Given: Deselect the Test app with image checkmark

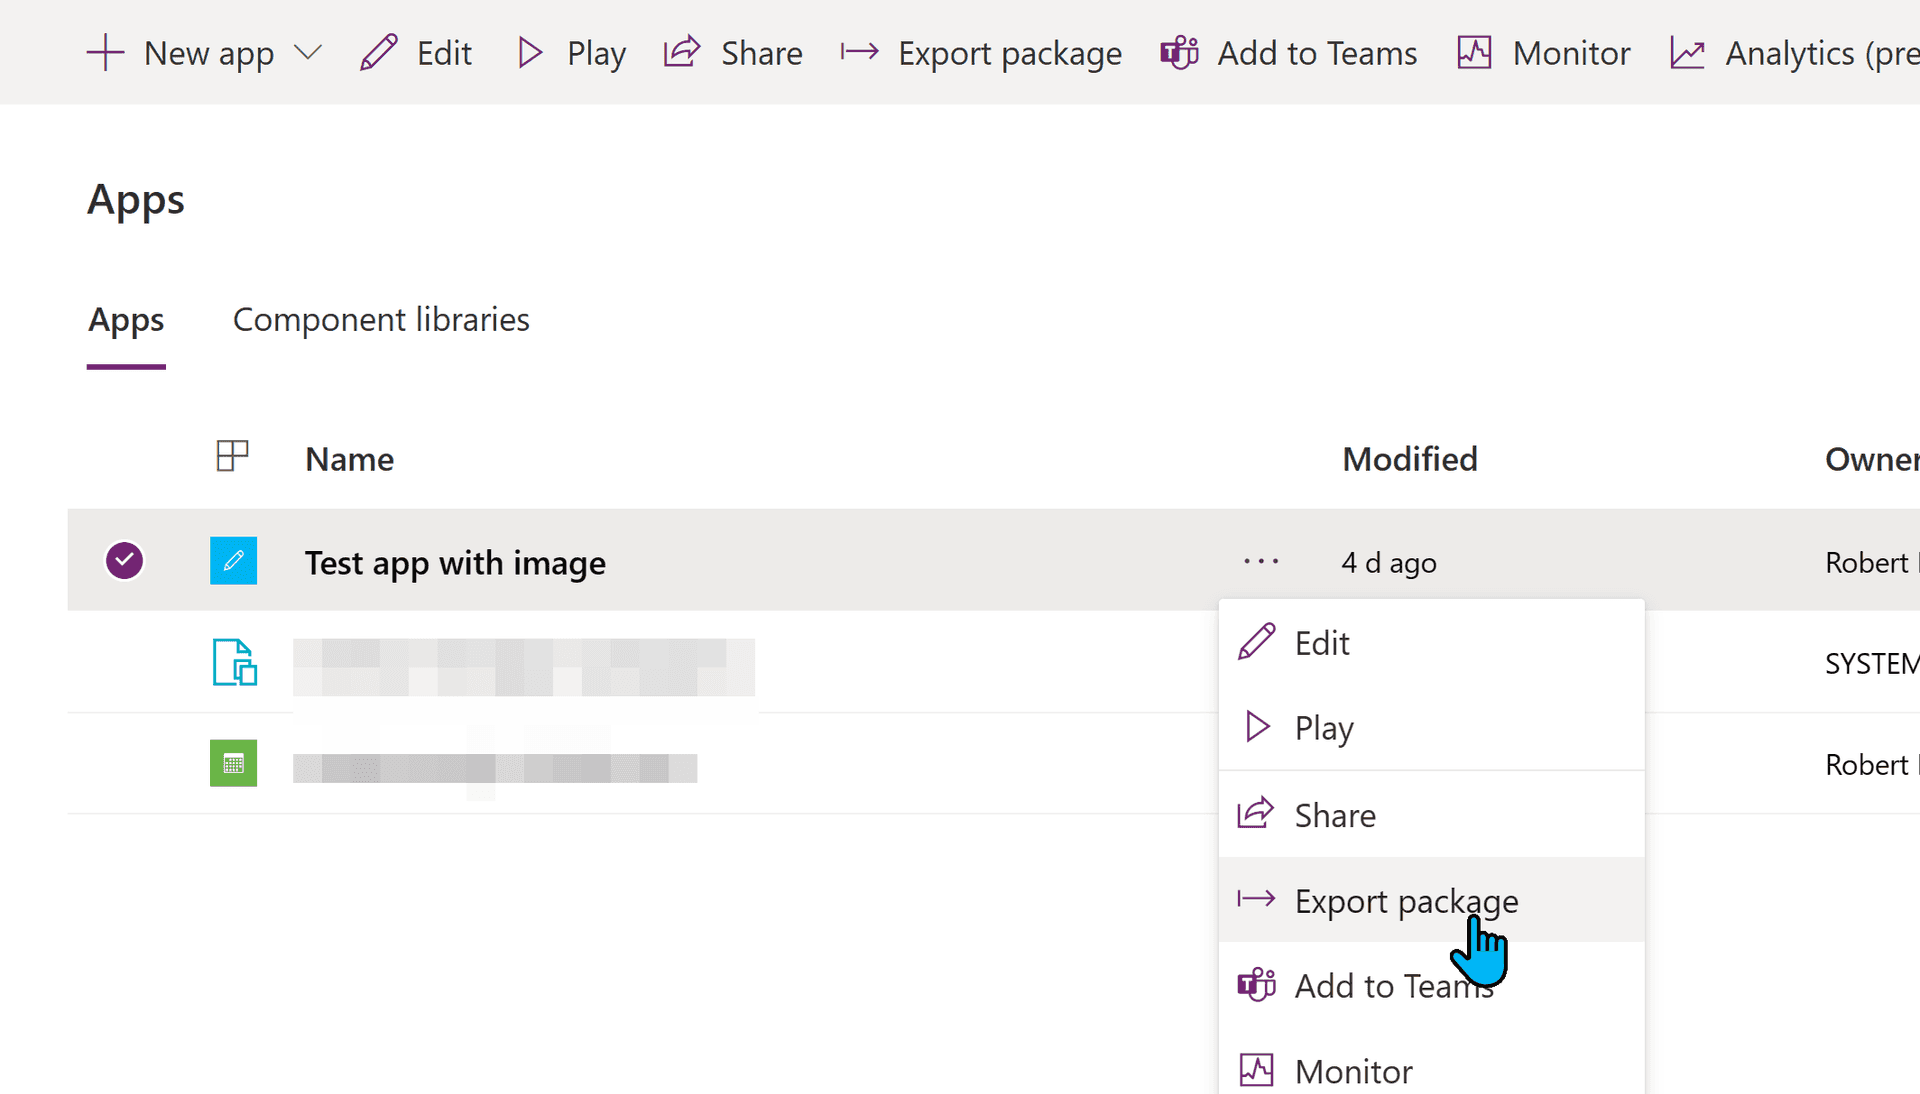Looking at the screenshot, I should [x=125, y=561].
